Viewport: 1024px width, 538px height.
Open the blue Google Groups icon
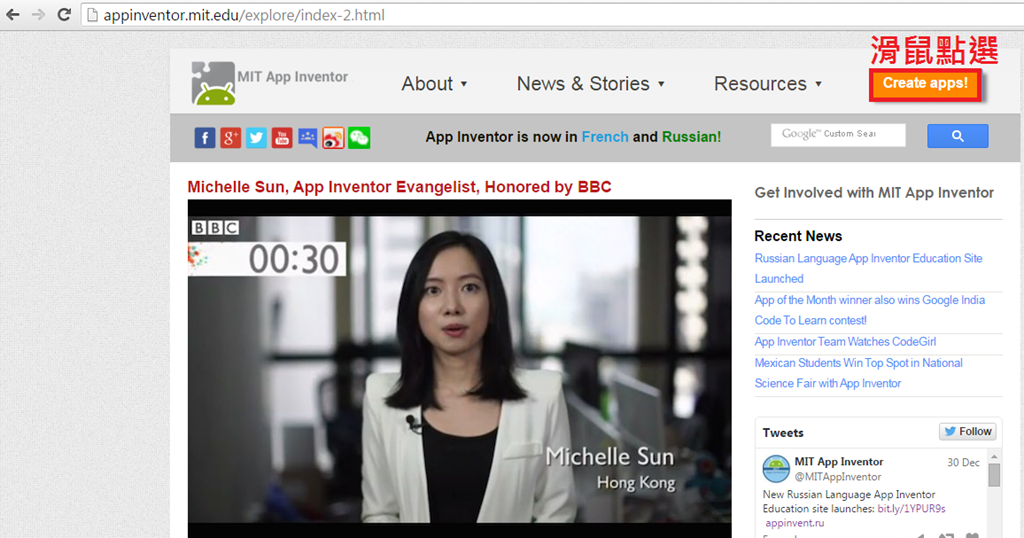click(308, 138)
